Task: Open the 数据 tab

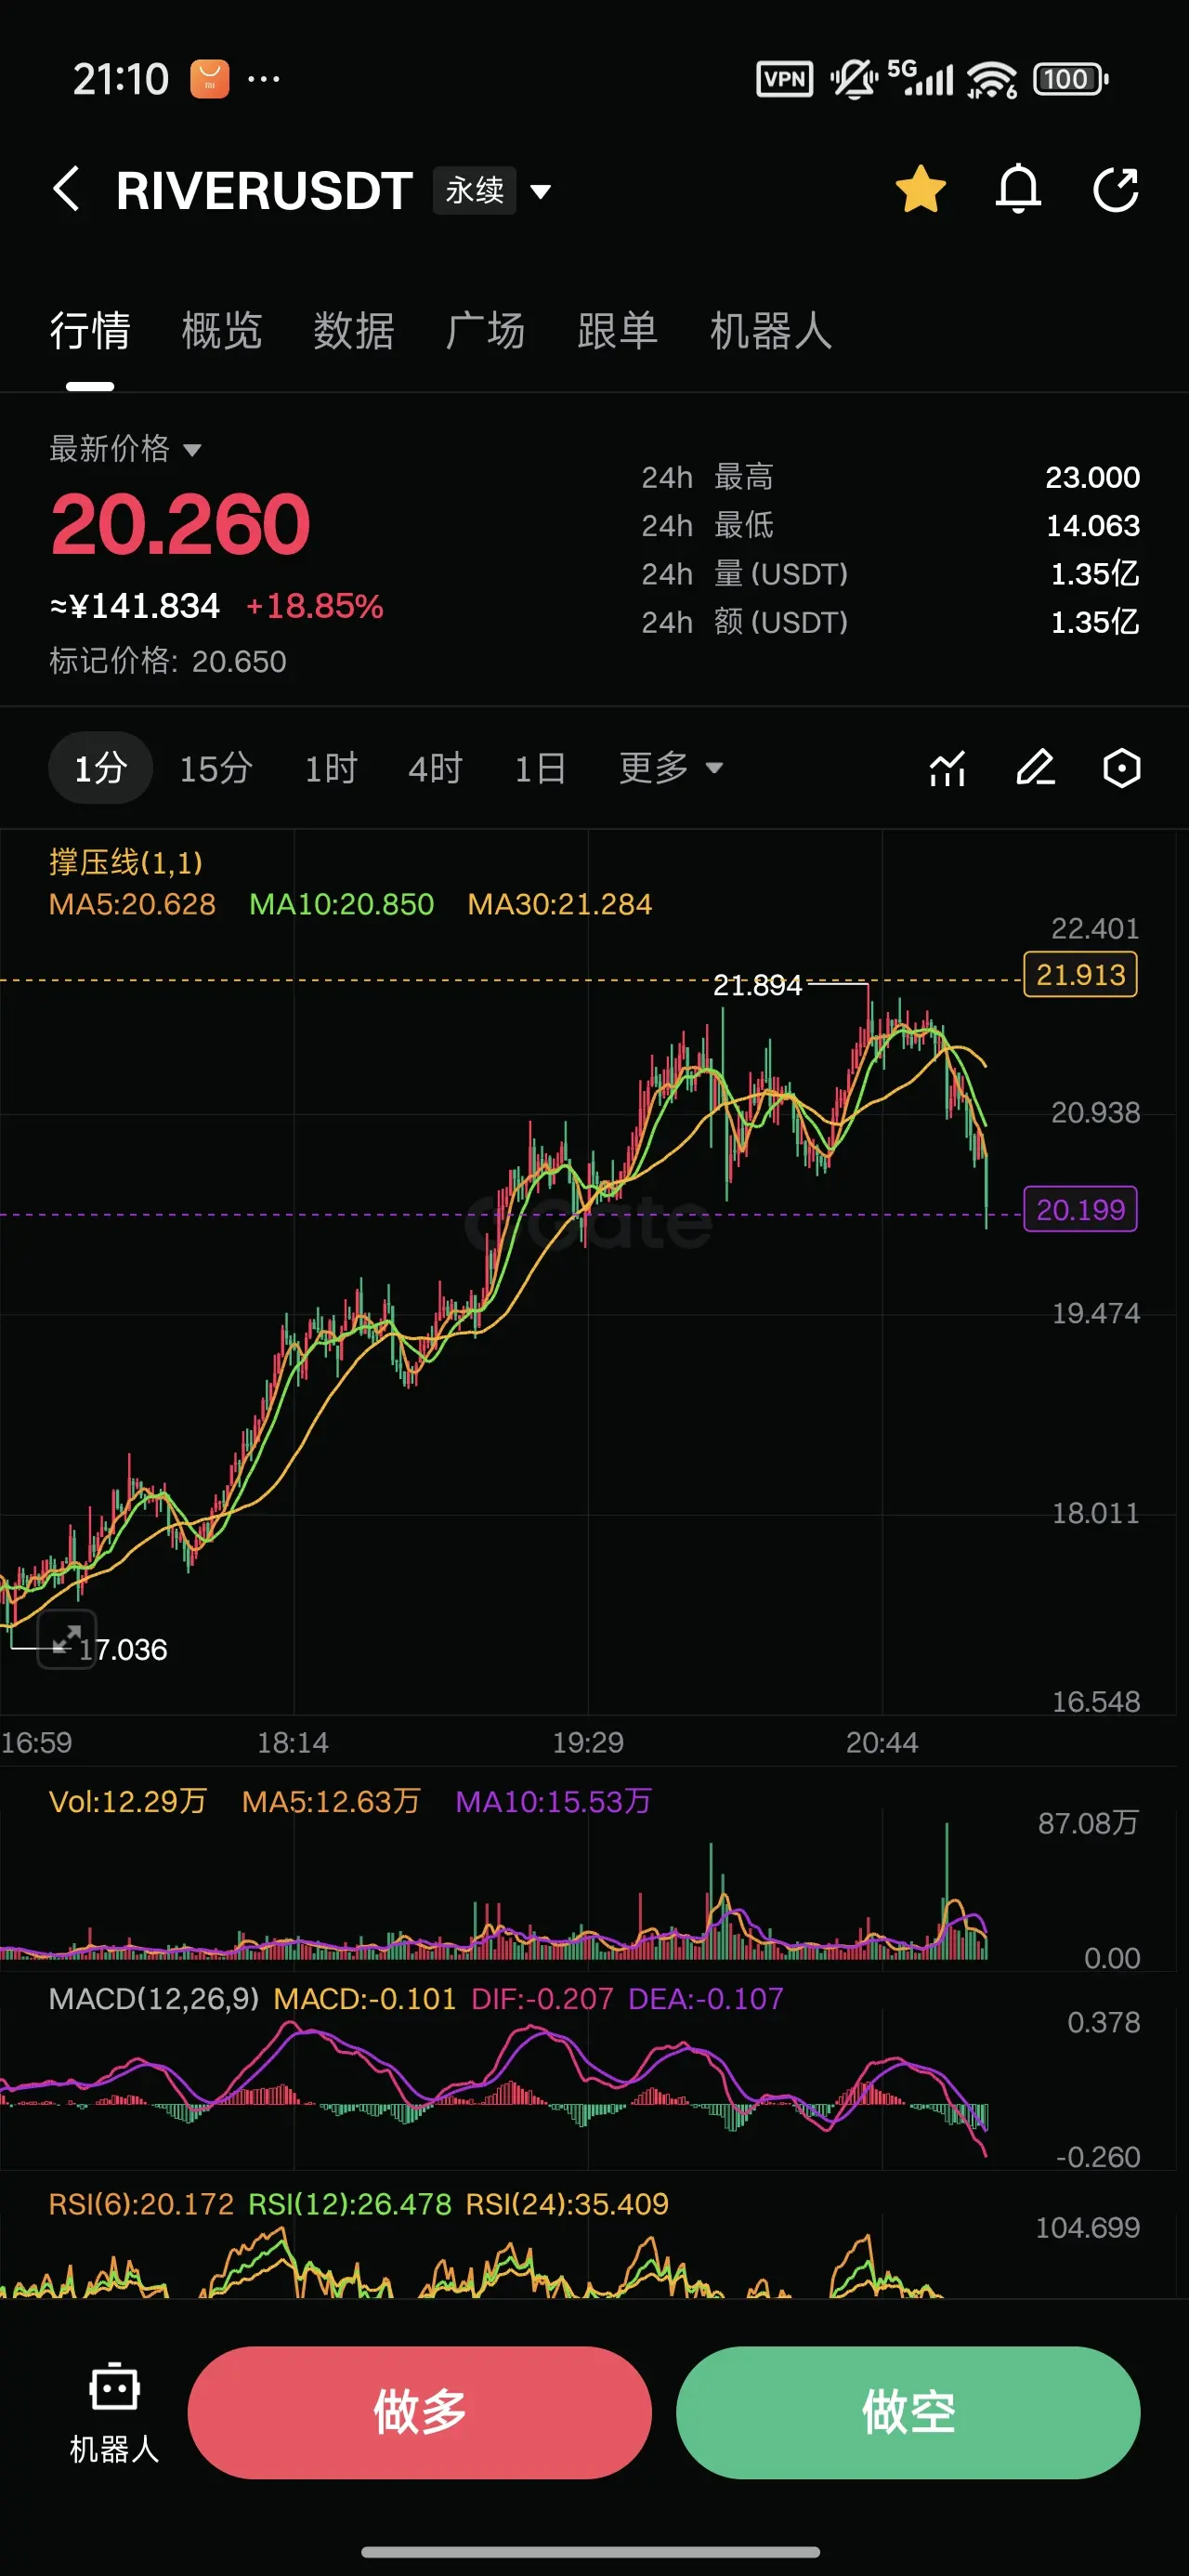Action: coord(354,331)
